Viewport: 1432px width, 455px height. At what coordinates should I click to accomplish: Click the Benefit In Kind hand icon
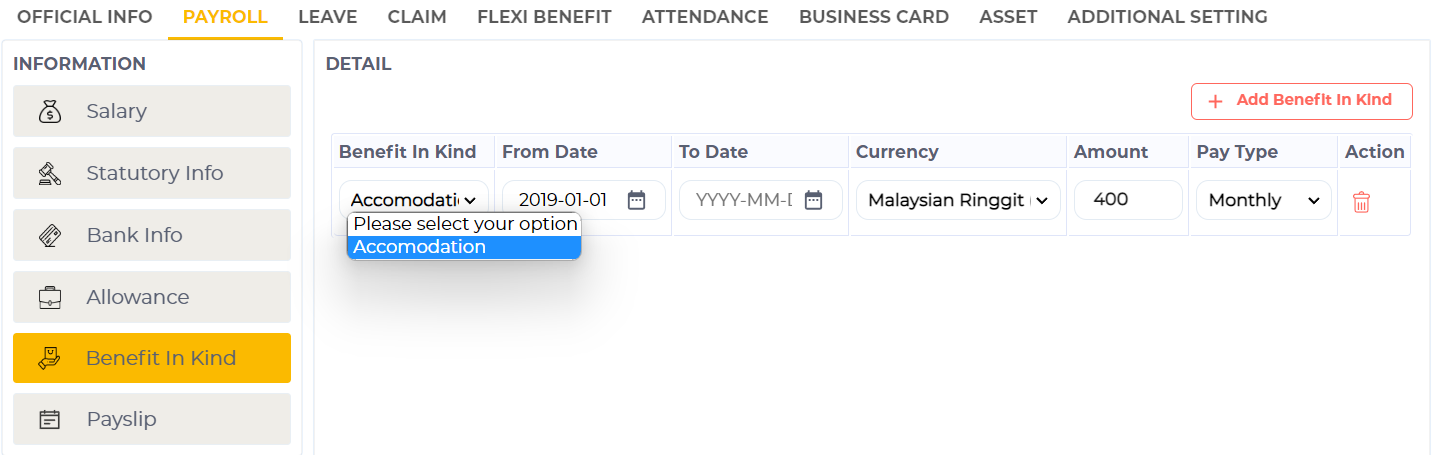(50, 358)
